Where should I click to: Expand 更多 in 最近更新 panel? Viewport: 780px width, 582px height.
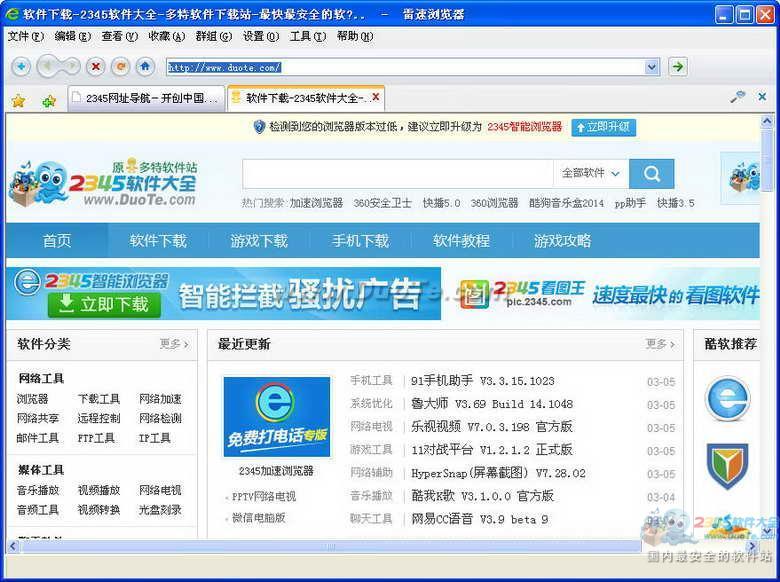660,344
